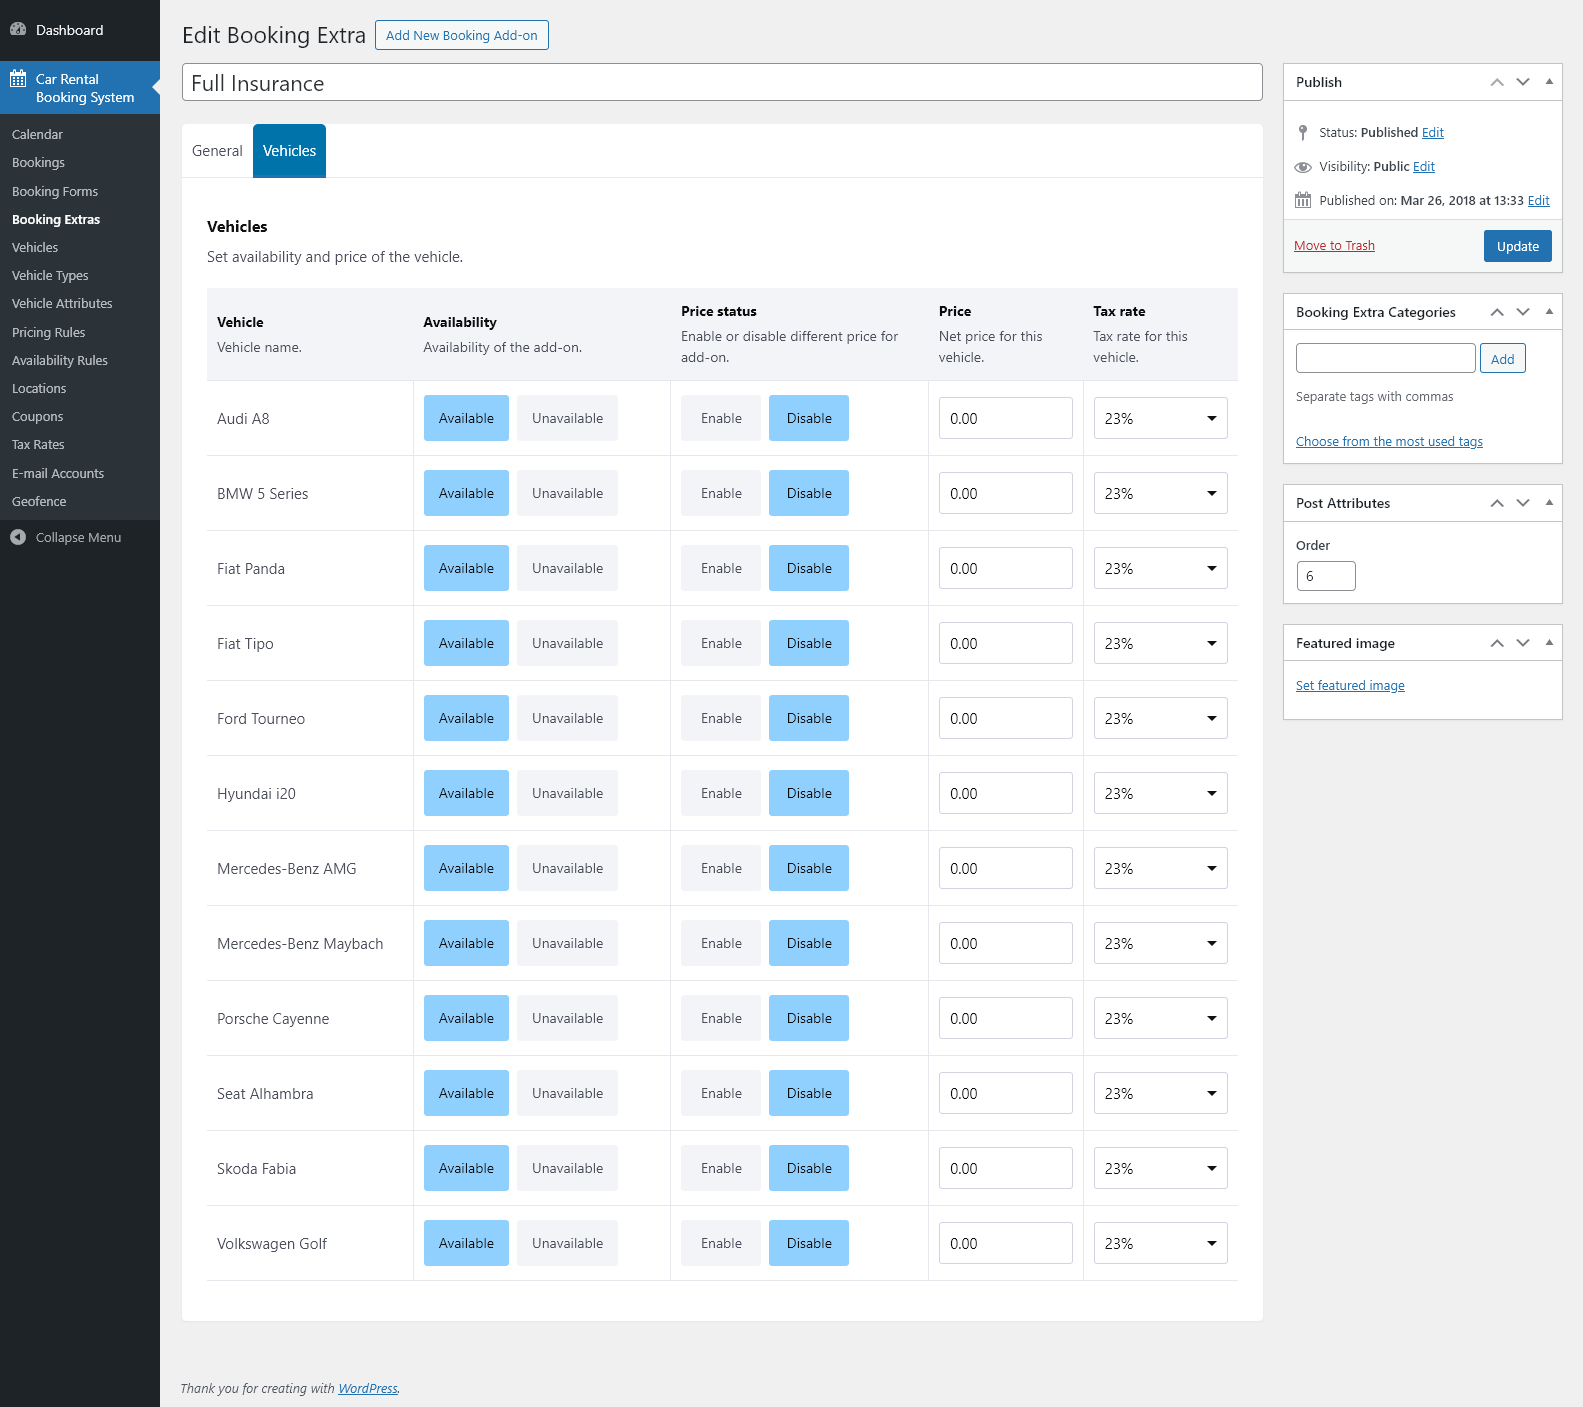Image resolution: width=1583 pixels, height=1407 pixels.
Task: Enable price status for Volkswagen Golf
Action: click(x=721, y=1243)
